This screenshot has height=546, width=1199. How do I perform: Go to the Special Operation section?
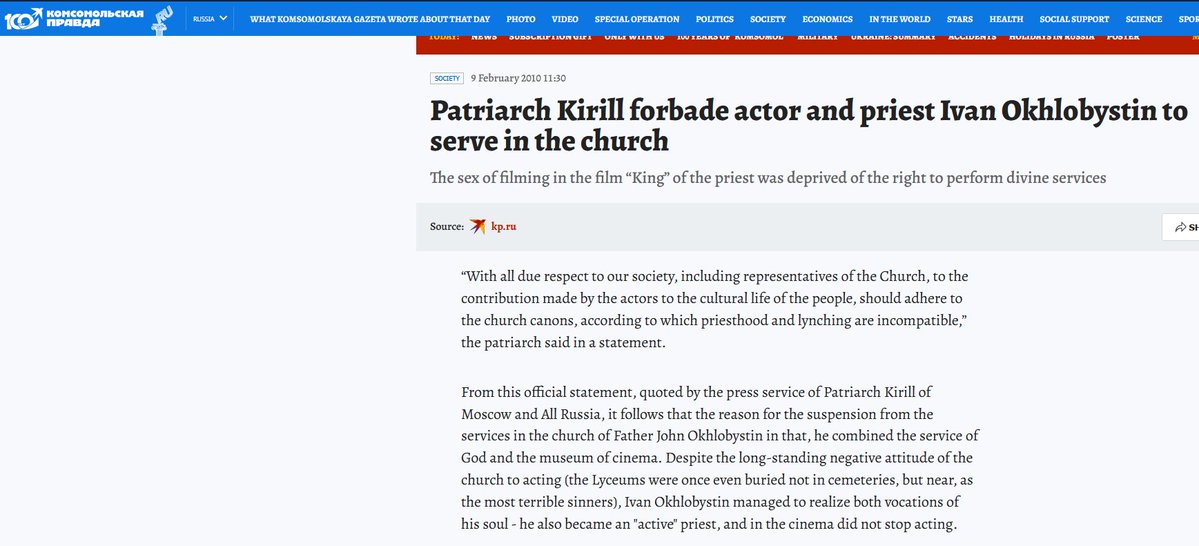coord(637,19)
